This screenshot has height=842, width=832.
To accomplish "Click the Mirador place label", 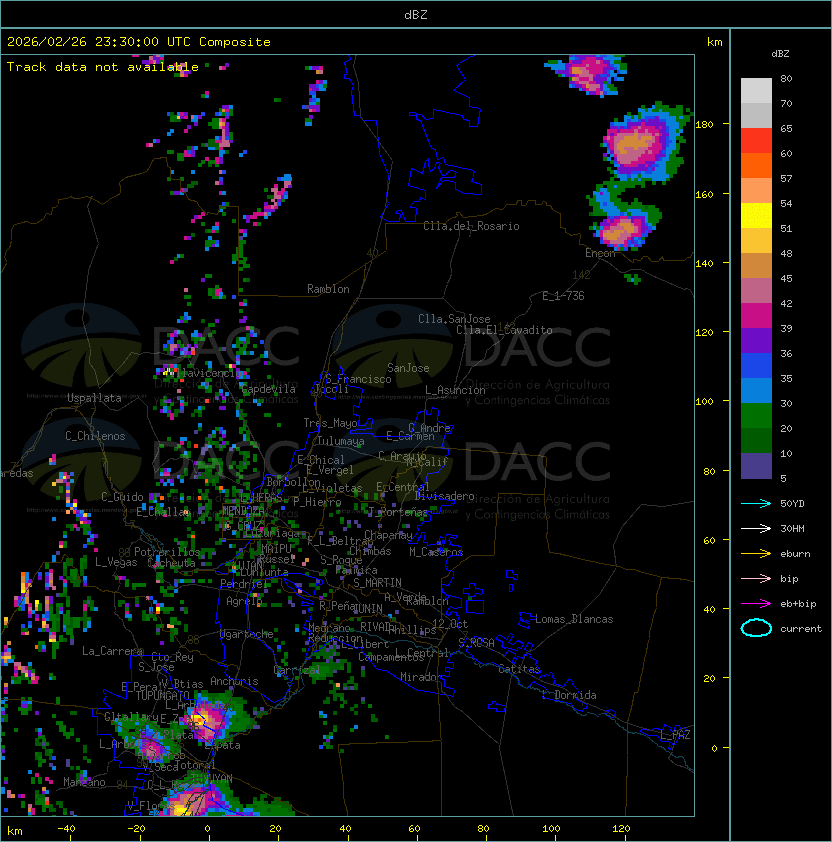I will coord(422,677).
